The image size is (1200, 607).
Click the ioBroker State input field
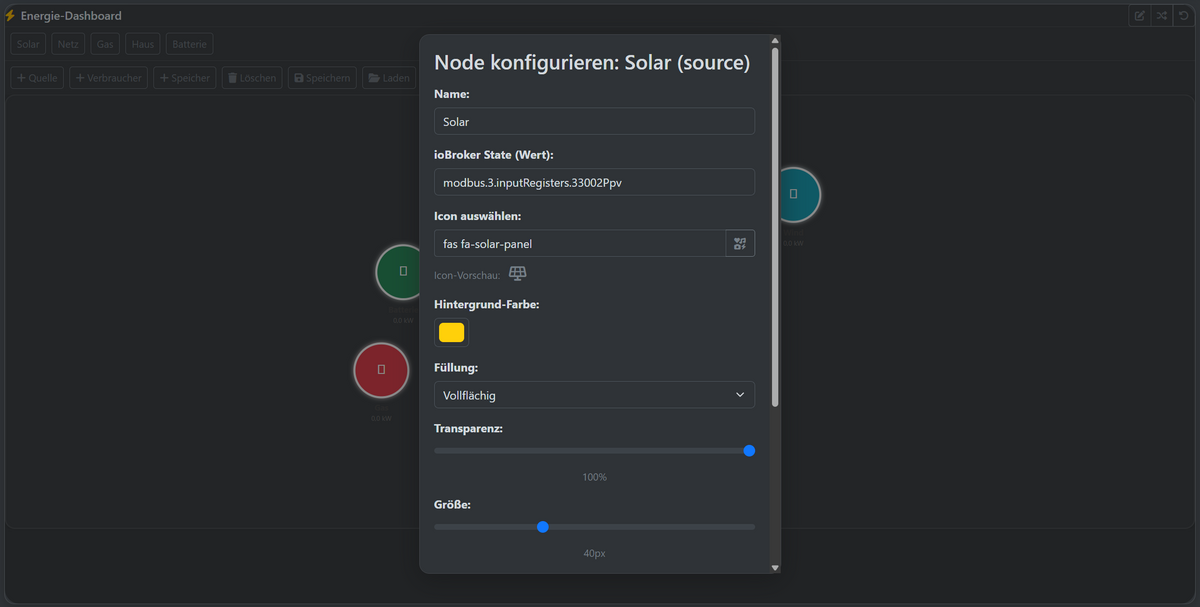594,182
